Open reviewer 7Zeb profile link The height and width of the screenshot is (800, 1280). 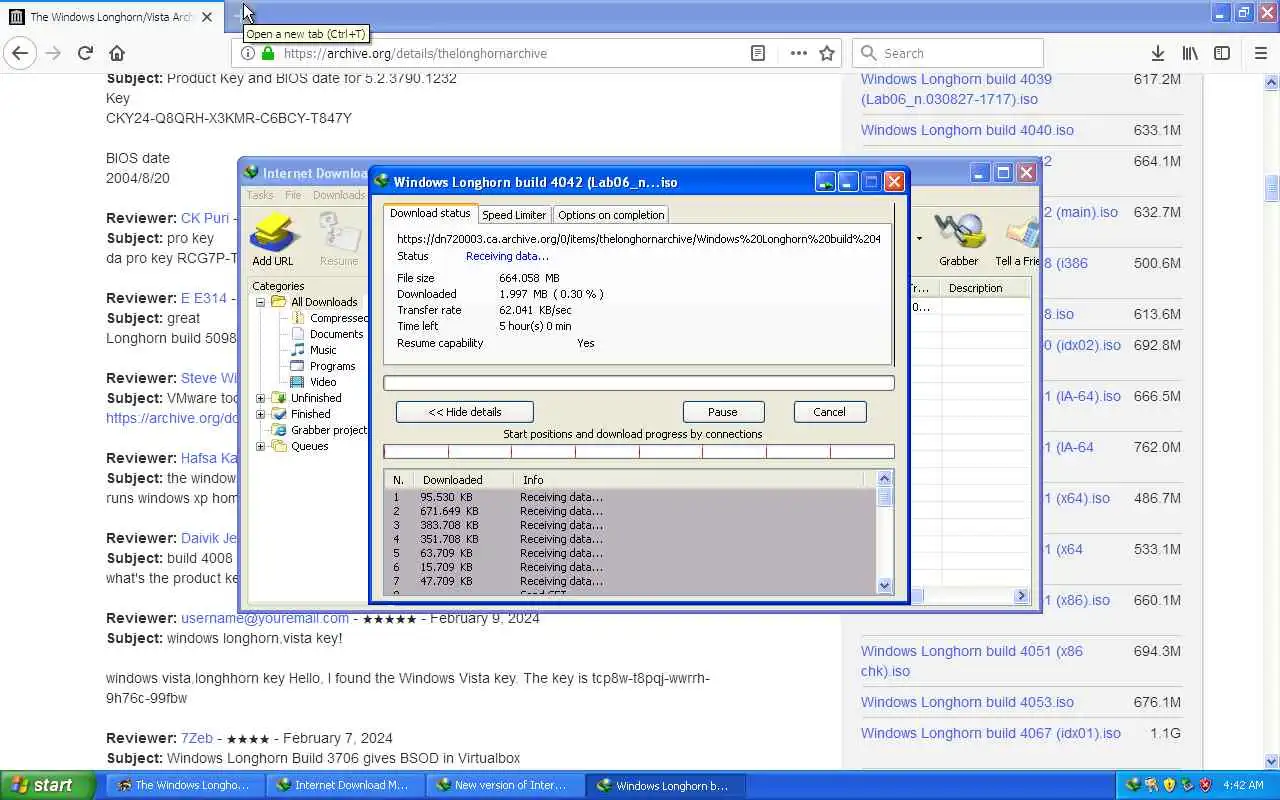pyautogui.click(x=197, y=738)
